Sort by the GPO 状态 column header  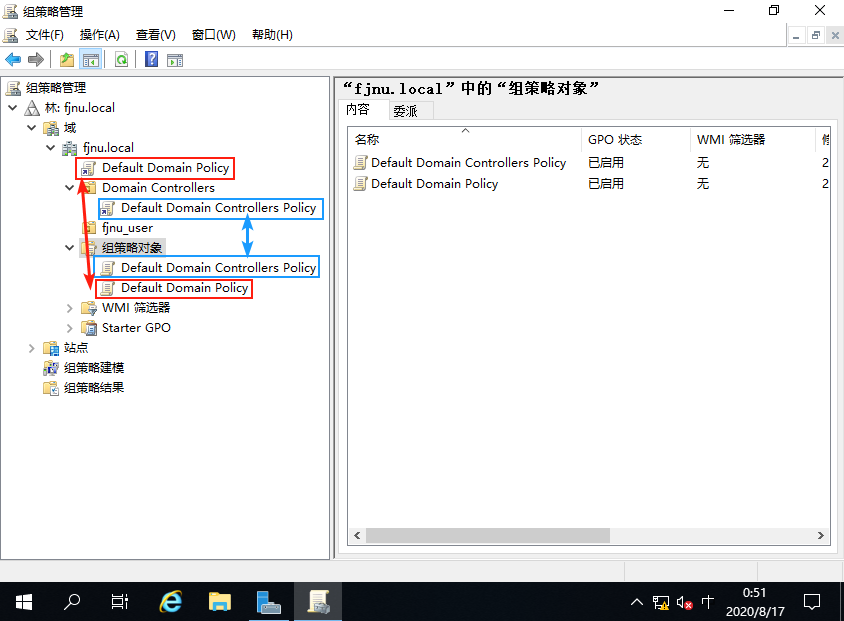click(x=636, y=139)
